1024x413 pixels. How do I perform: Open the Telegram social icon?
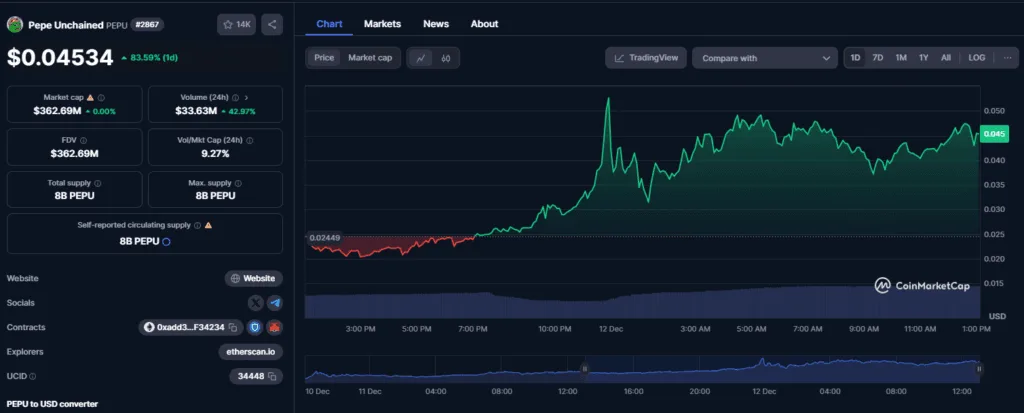coord(275,303)
